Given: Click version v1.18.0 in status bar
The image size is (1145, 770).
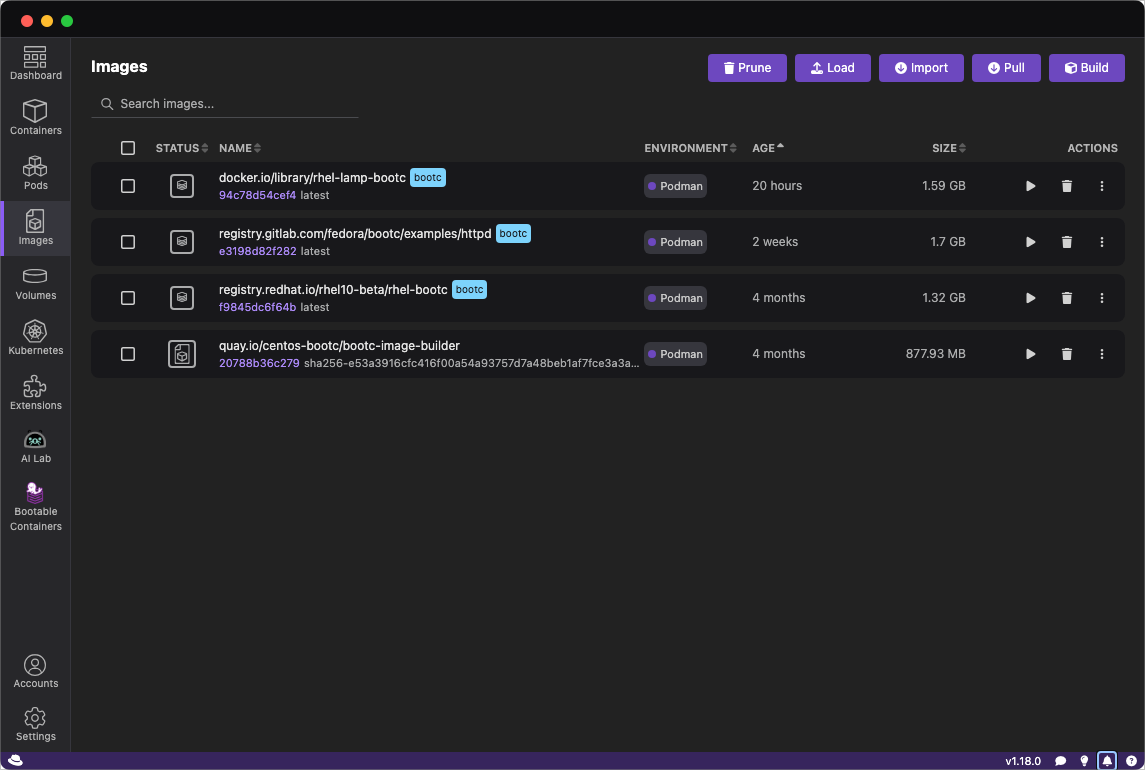Looking at the screenshot, I should click(1022, 761).
